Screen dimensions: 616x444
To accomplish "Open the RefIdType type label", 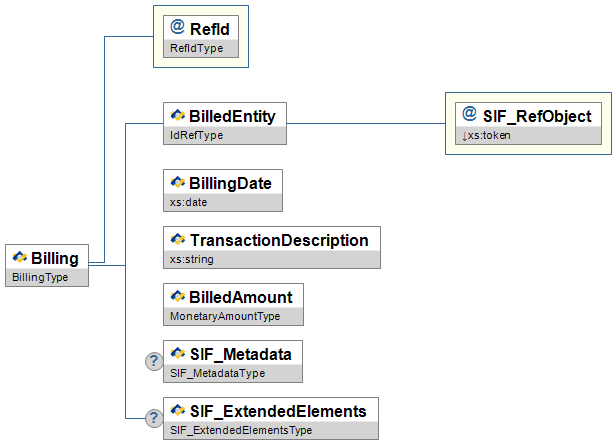I will click(197, 48).
